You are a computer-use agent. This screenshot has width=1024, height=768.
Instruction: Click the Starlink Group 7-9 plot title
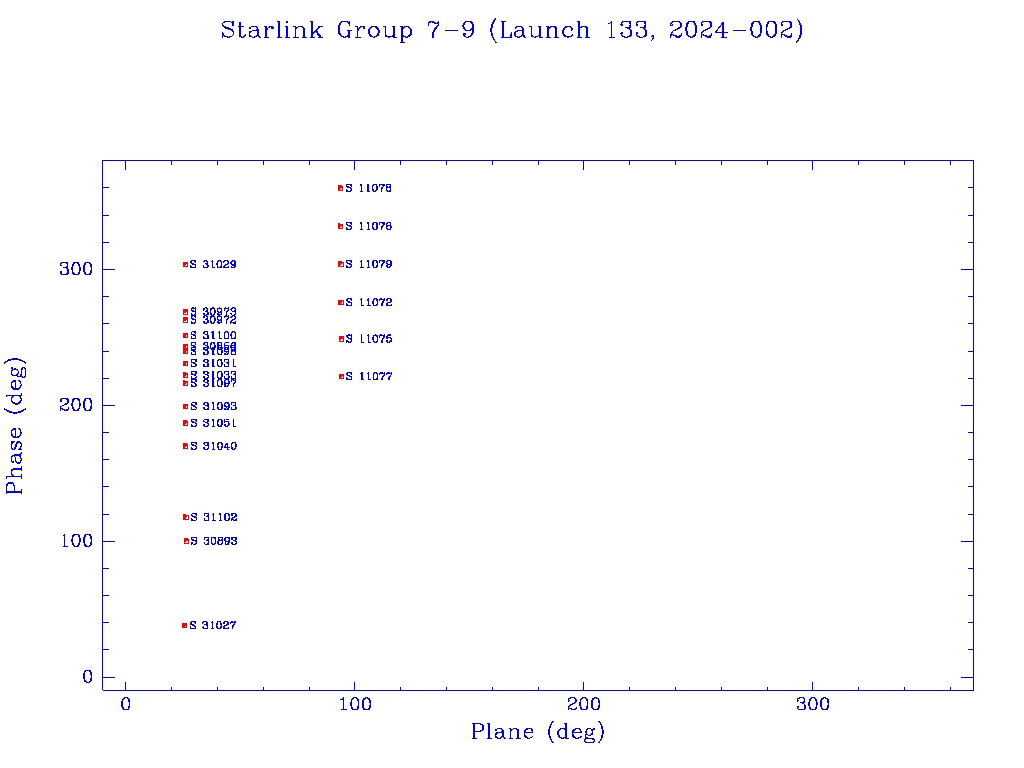[512, 31]
